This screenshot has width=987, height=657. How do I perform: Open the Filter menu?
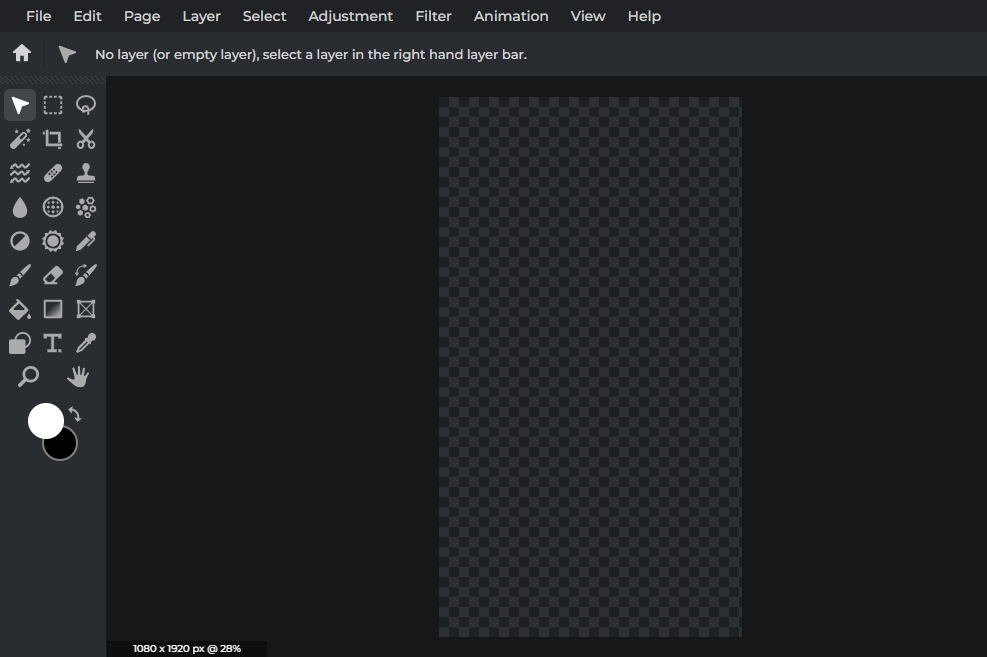click(x=433, y=16)
